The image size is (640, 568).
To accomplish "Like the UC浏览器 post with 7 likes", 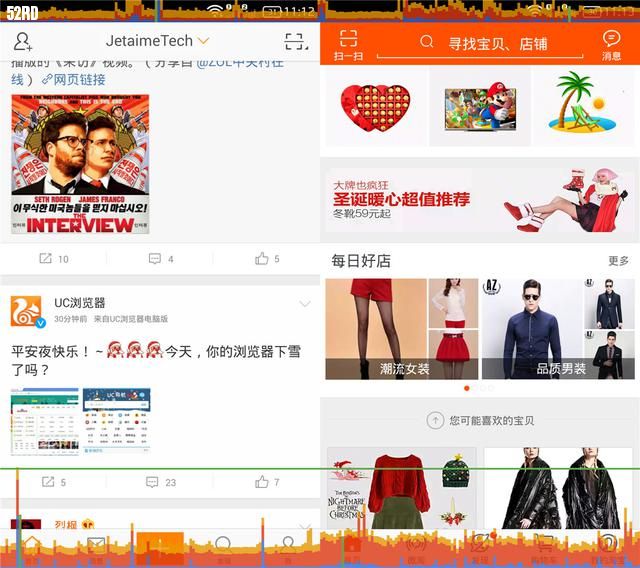I will tap(267, 482).
